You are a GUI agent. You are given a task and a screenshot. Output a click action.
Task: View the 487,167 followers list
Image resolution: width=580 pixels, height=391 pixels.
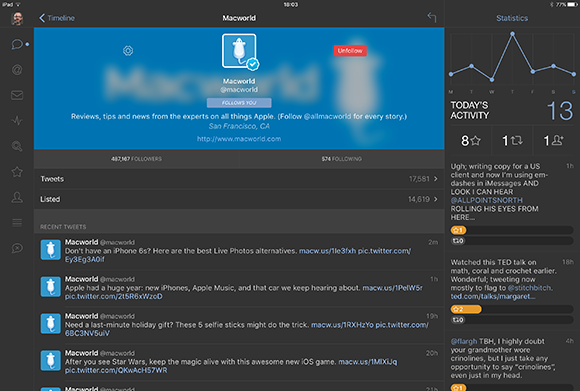point(136,159)
